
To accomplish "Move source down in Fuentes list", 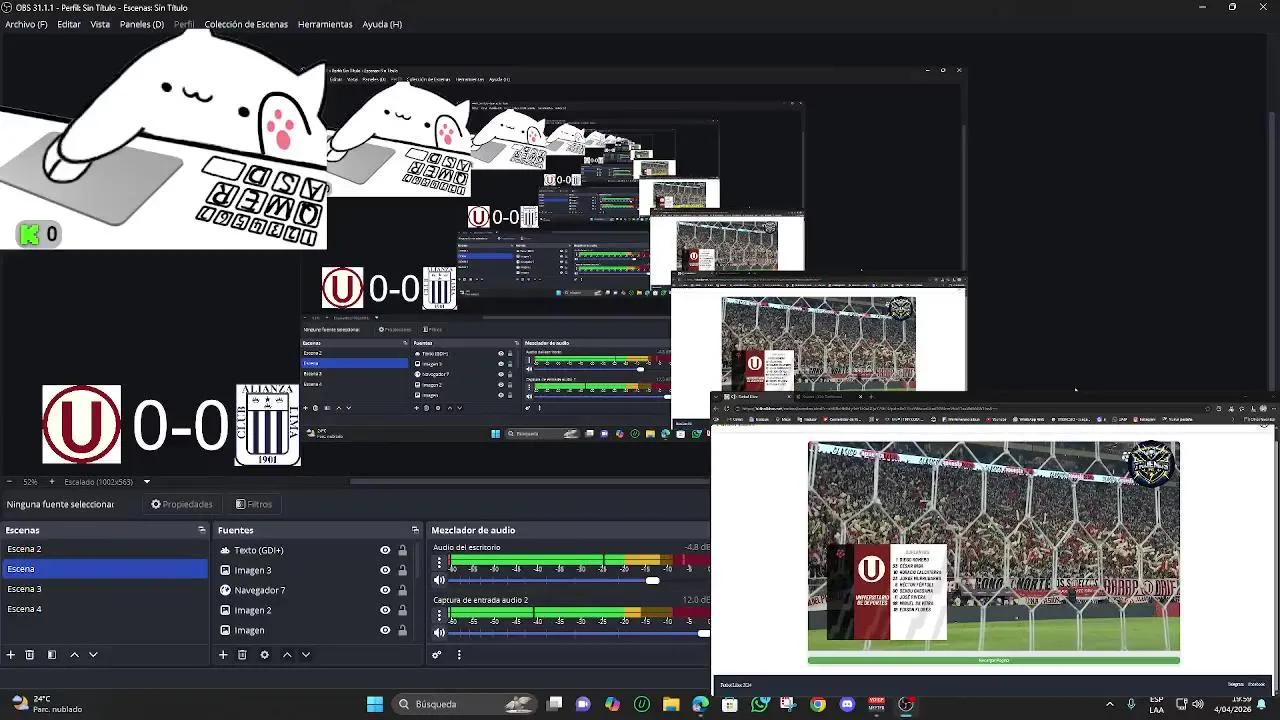I will 306,655.
